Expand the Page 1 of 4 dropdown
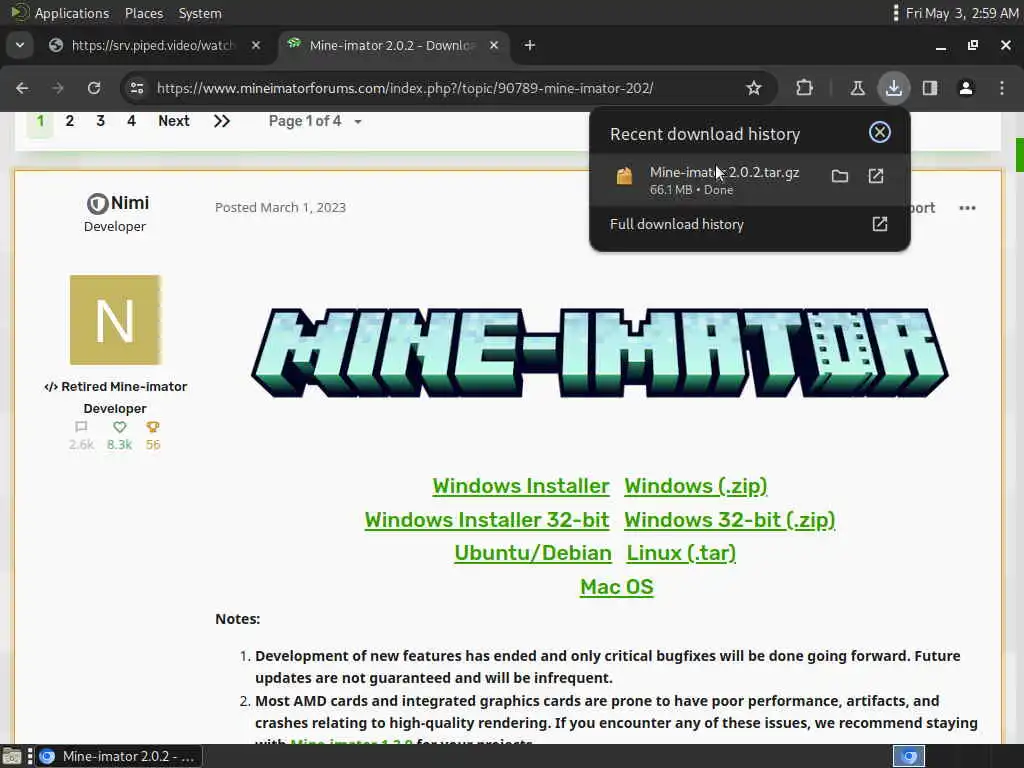Screen dimensions: 1024x768 point(315,121)
